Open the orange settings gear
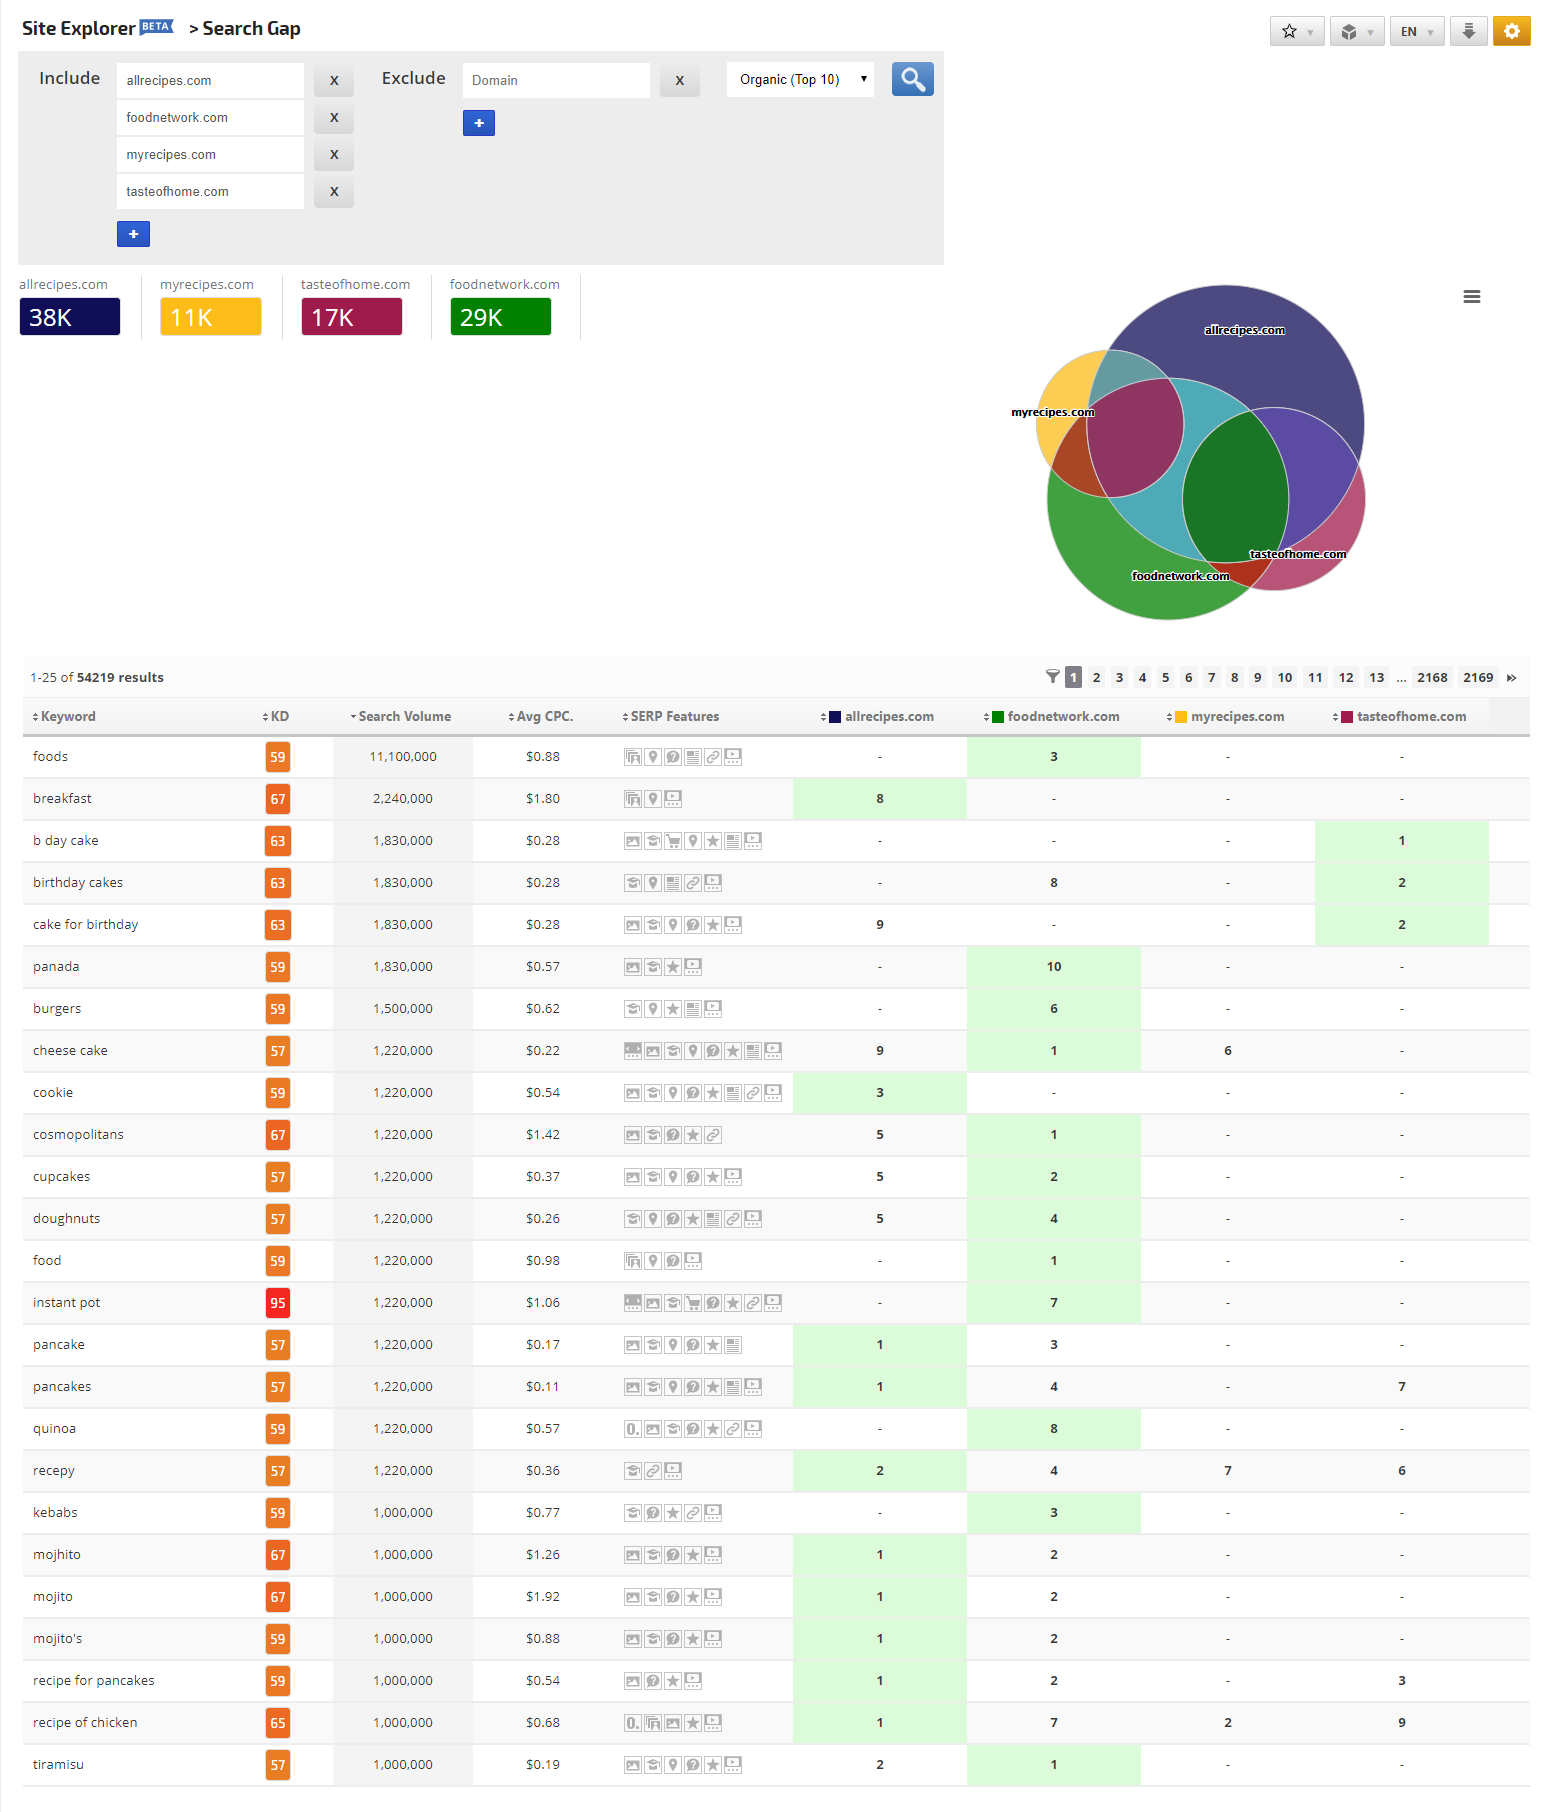Screen dimensions: 1550x1812 click(1511, 31)
